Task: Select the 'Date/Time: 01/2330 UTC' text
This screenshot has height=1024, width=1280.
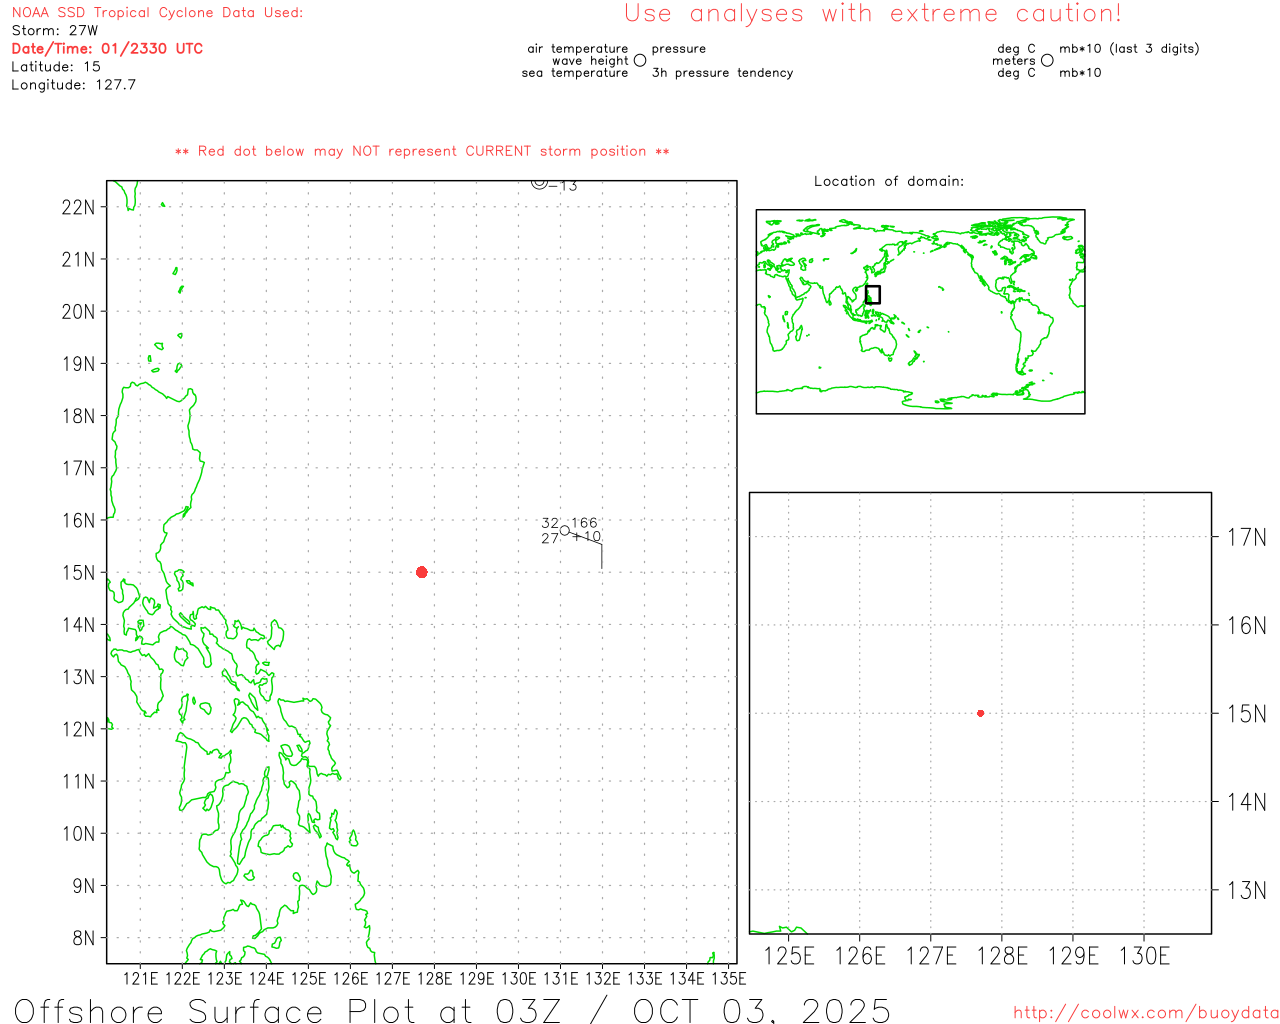Action: coord(107,49)
